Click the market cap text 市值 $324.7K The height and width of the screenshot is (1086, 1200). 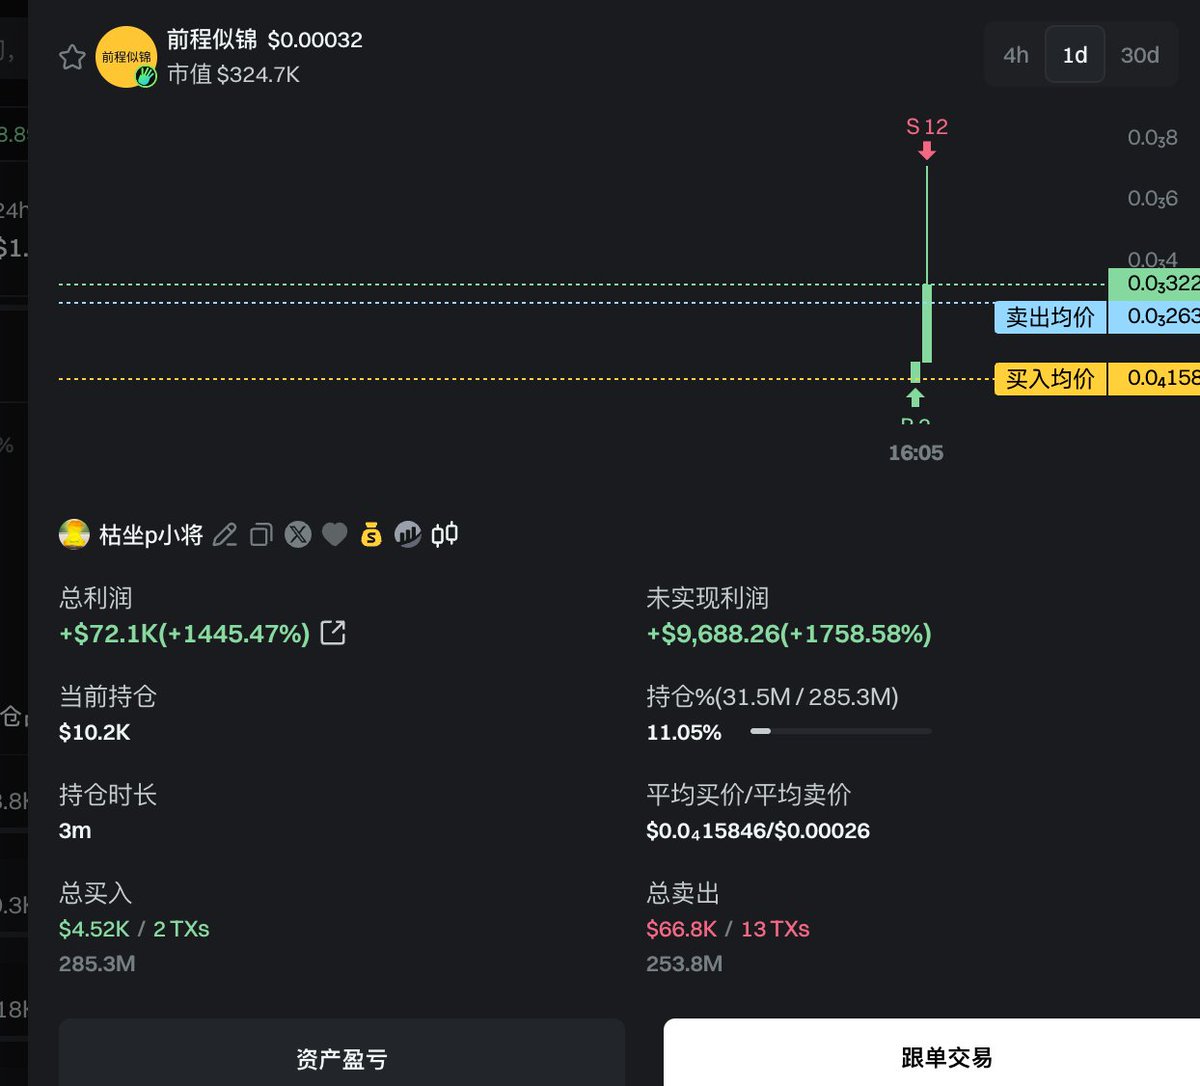point(233,75)
